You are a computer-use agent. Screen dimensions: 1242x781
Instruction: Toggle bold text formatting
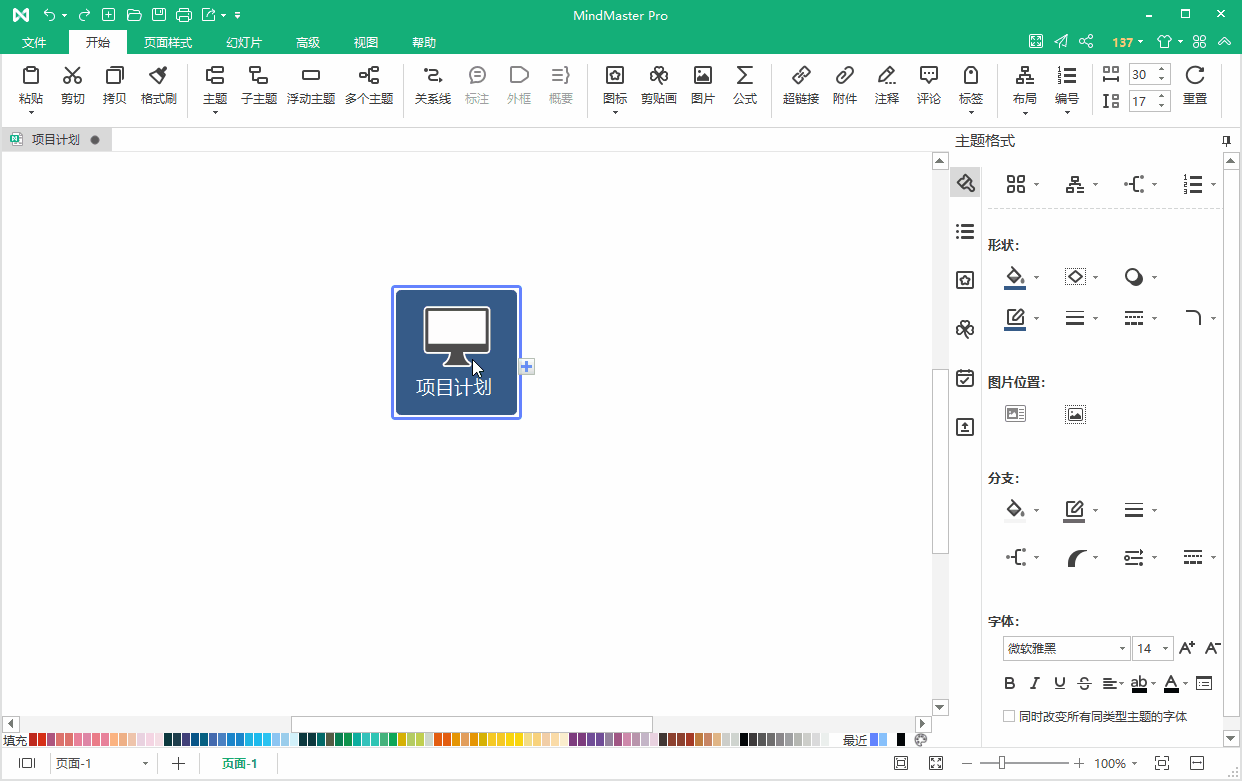tap(1010, 684)
